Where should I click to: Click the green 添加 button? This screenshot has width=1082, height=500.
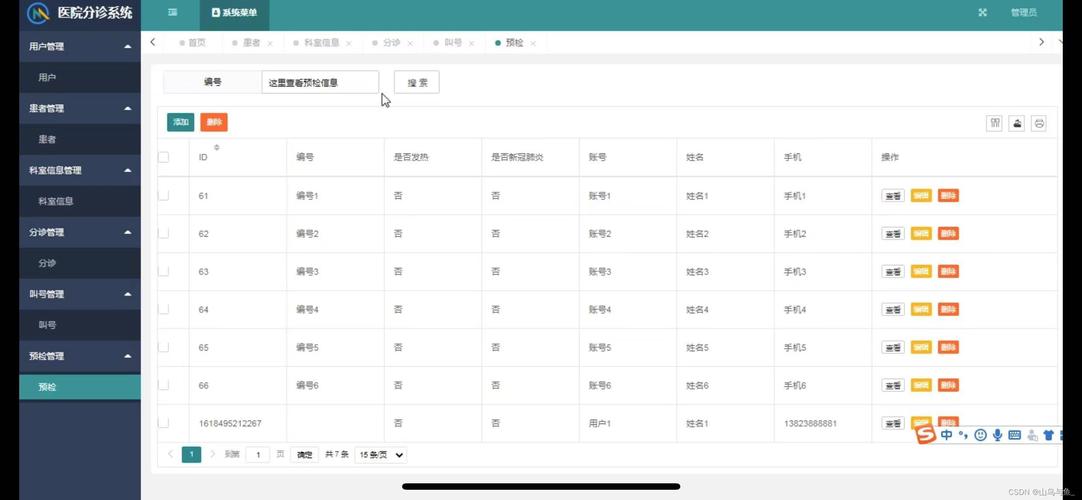pos(181,122)
